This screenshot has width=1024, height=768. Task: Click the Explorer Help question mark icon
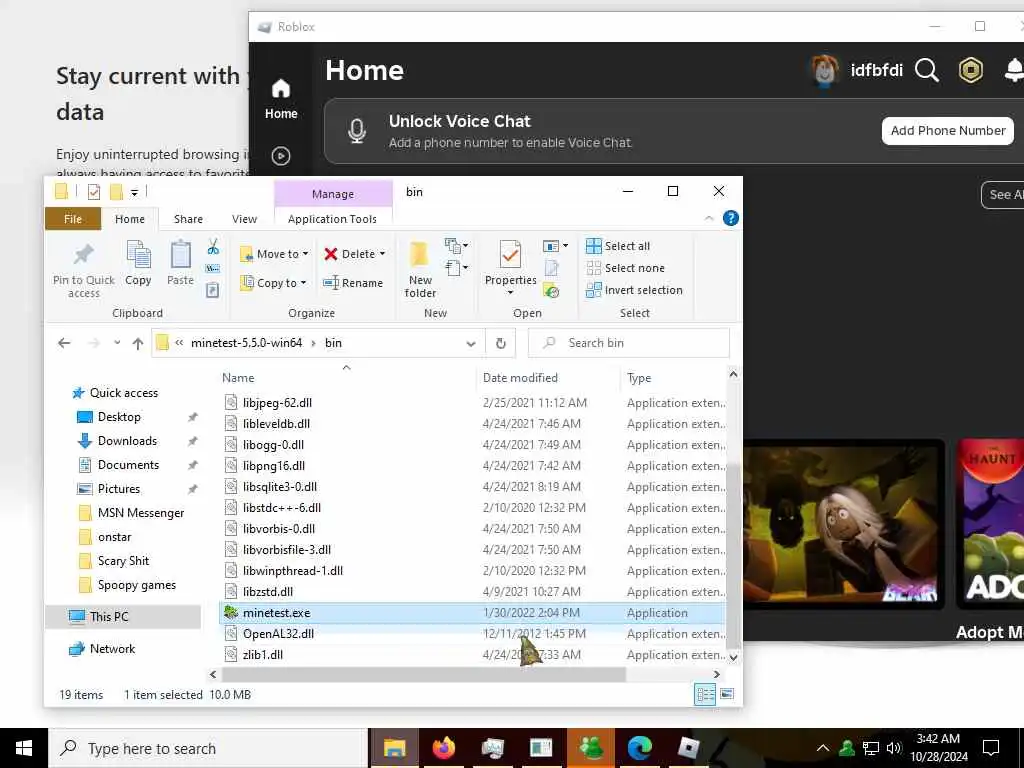click(x=731, y=218)
